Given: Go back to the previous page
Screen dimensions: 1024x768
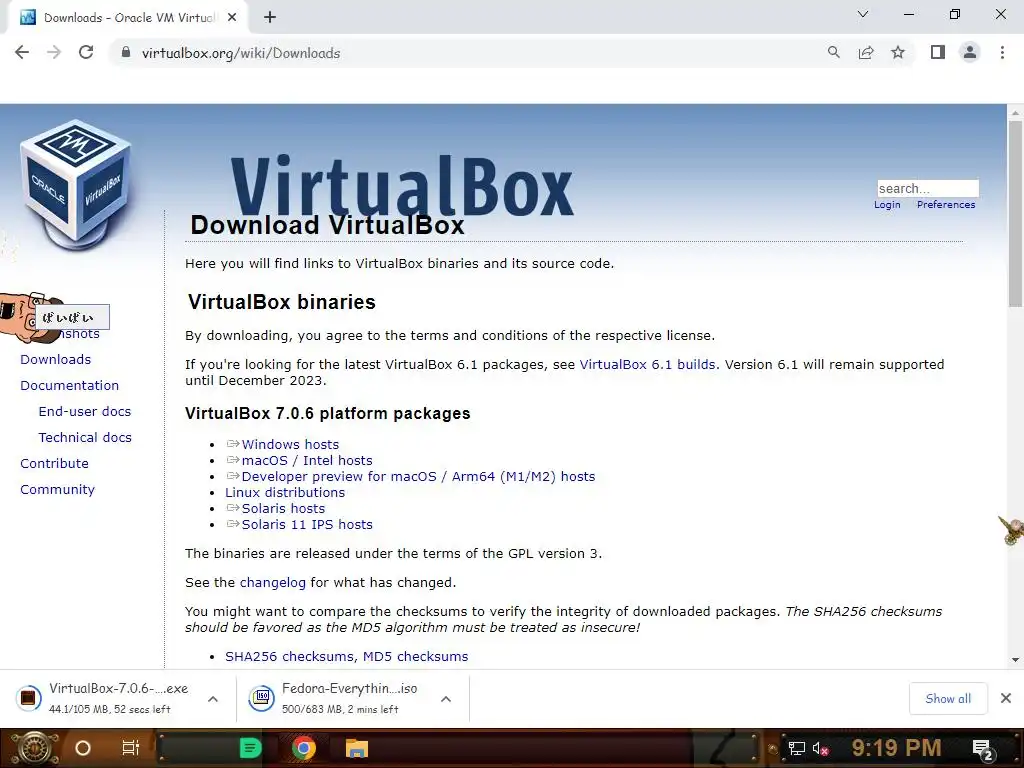Looking at the screenshot, I should coord(22,52).
